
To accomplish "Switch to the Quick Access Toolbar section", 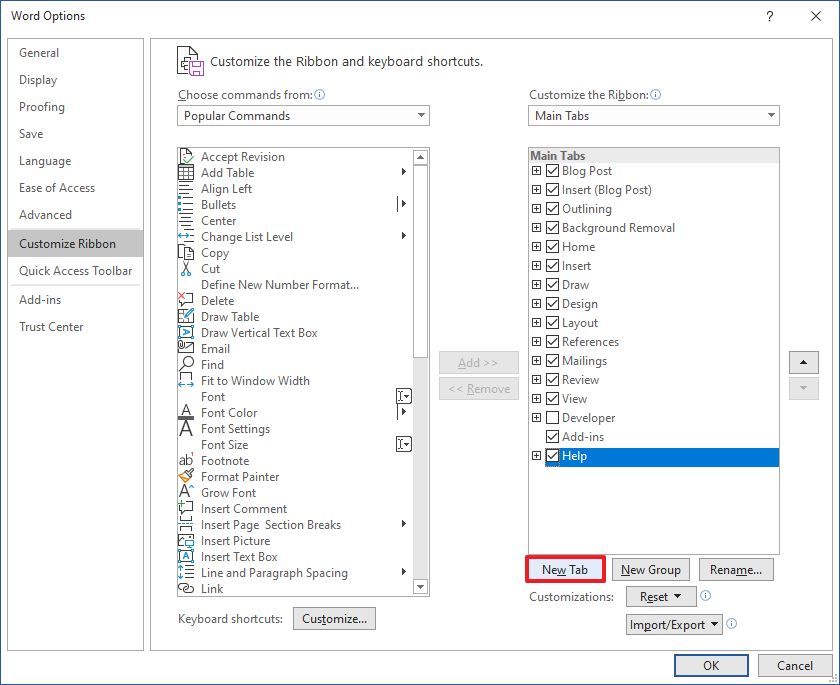I will (x=75, y=270).
